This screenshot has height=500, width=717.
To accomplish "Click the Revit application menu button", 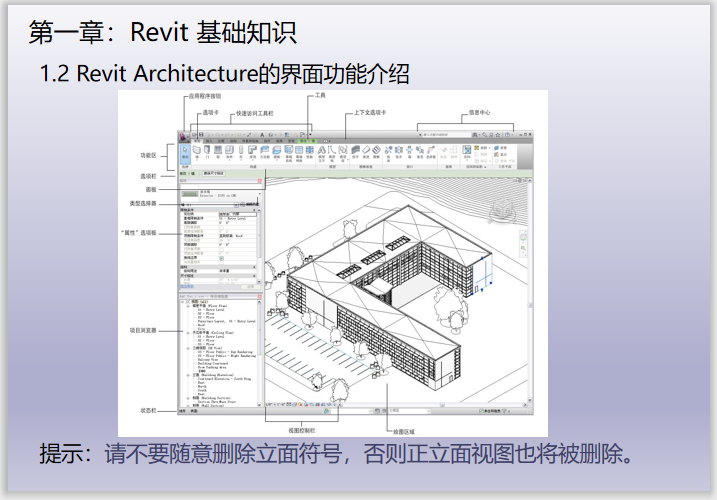I will click(185, 134).
